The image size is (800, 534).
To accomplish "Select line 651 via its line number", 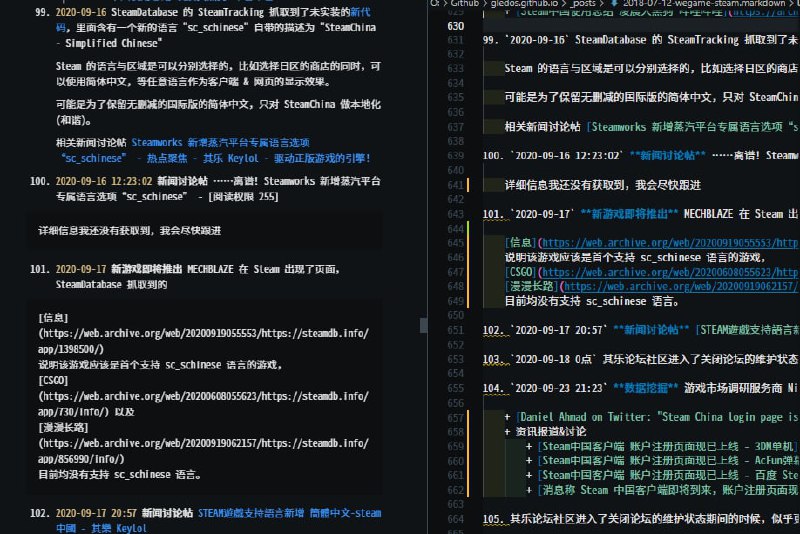I will pyautogui.click(x=455, y=329).
